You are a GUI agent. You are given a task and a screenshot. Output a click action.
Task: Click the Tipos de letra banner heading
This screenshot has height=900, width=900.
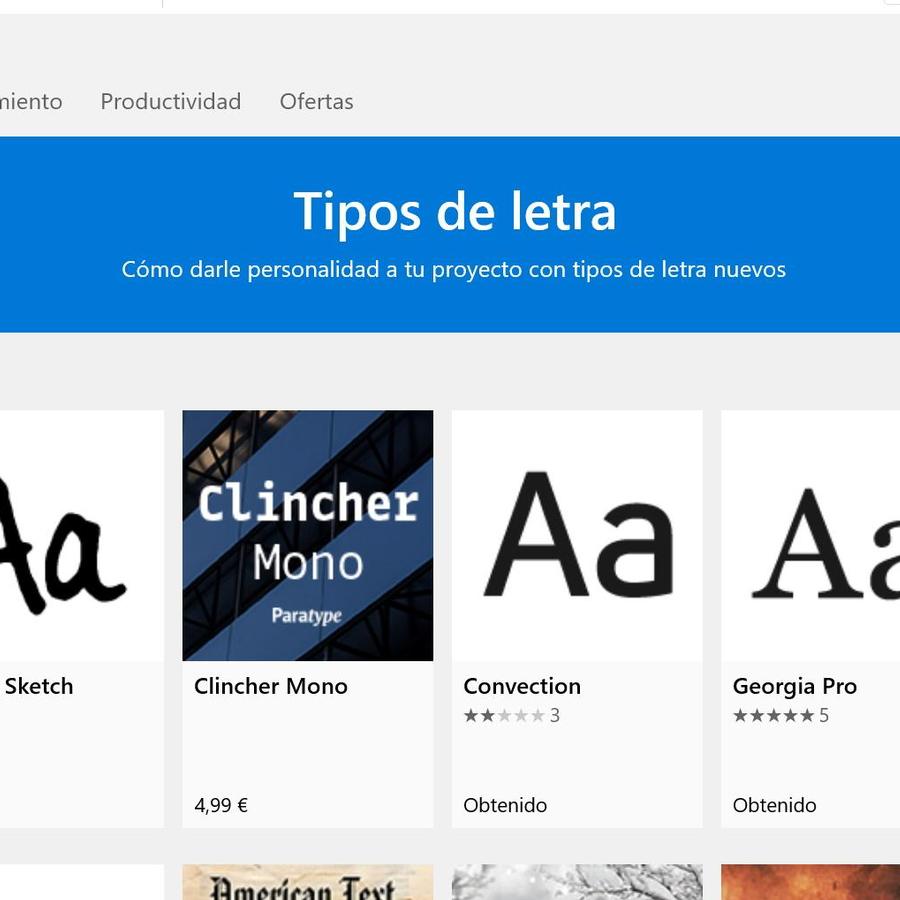click(x=454, y=211)
